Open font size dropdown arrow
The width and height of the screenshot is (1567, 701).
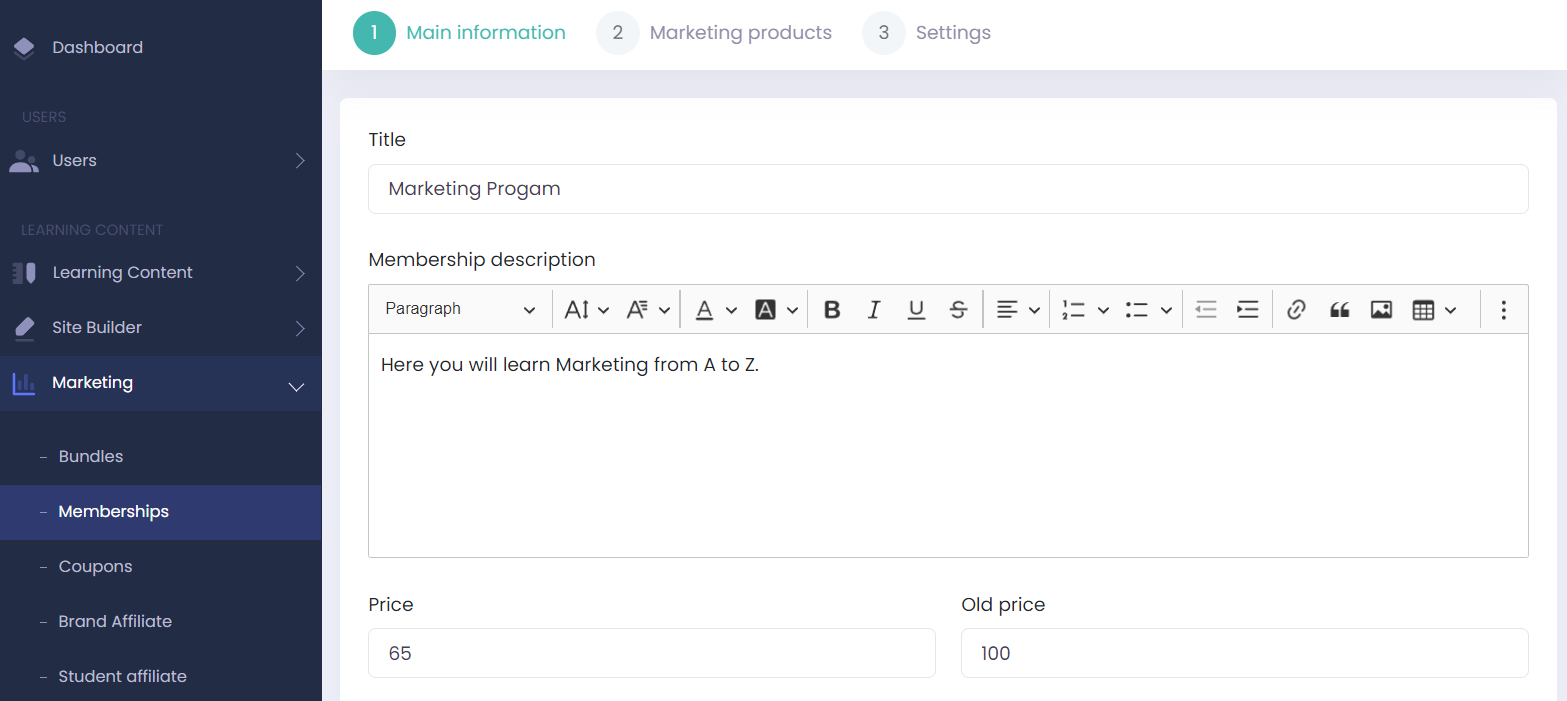(604, 311)
